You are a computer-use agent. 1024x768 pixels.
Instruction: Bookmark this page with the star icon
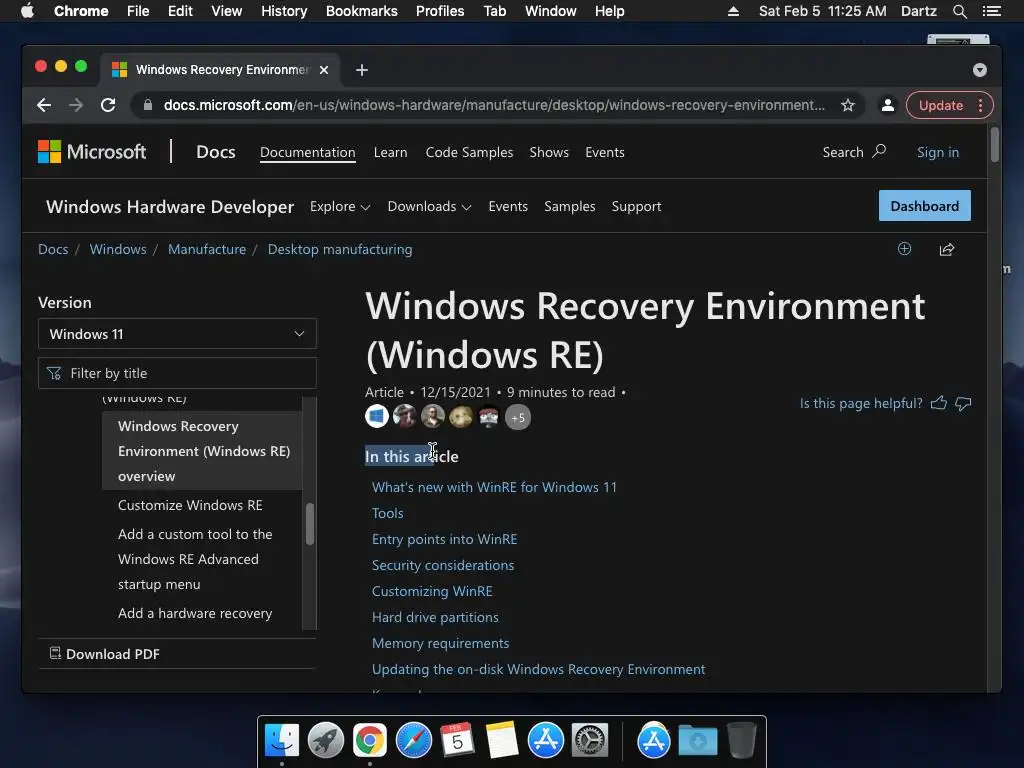pyautogui.click(x=848, y=105)
